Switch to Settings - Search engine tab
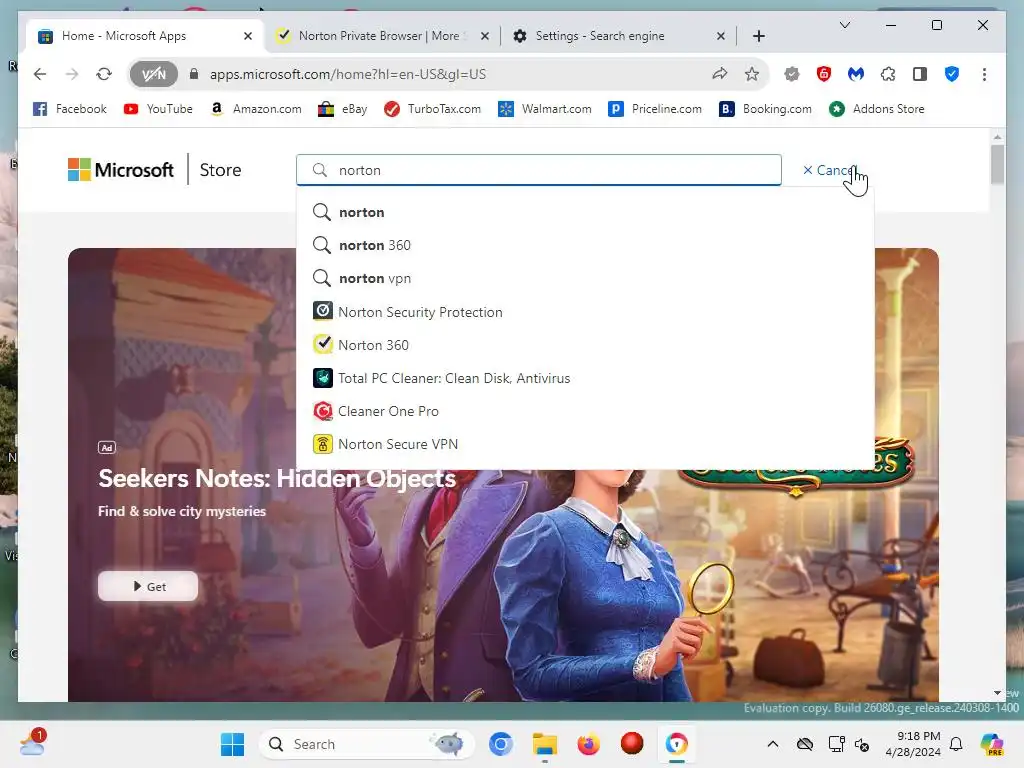Image resolution: width=1024 pixels, height=768 pixels. (618, 36)
